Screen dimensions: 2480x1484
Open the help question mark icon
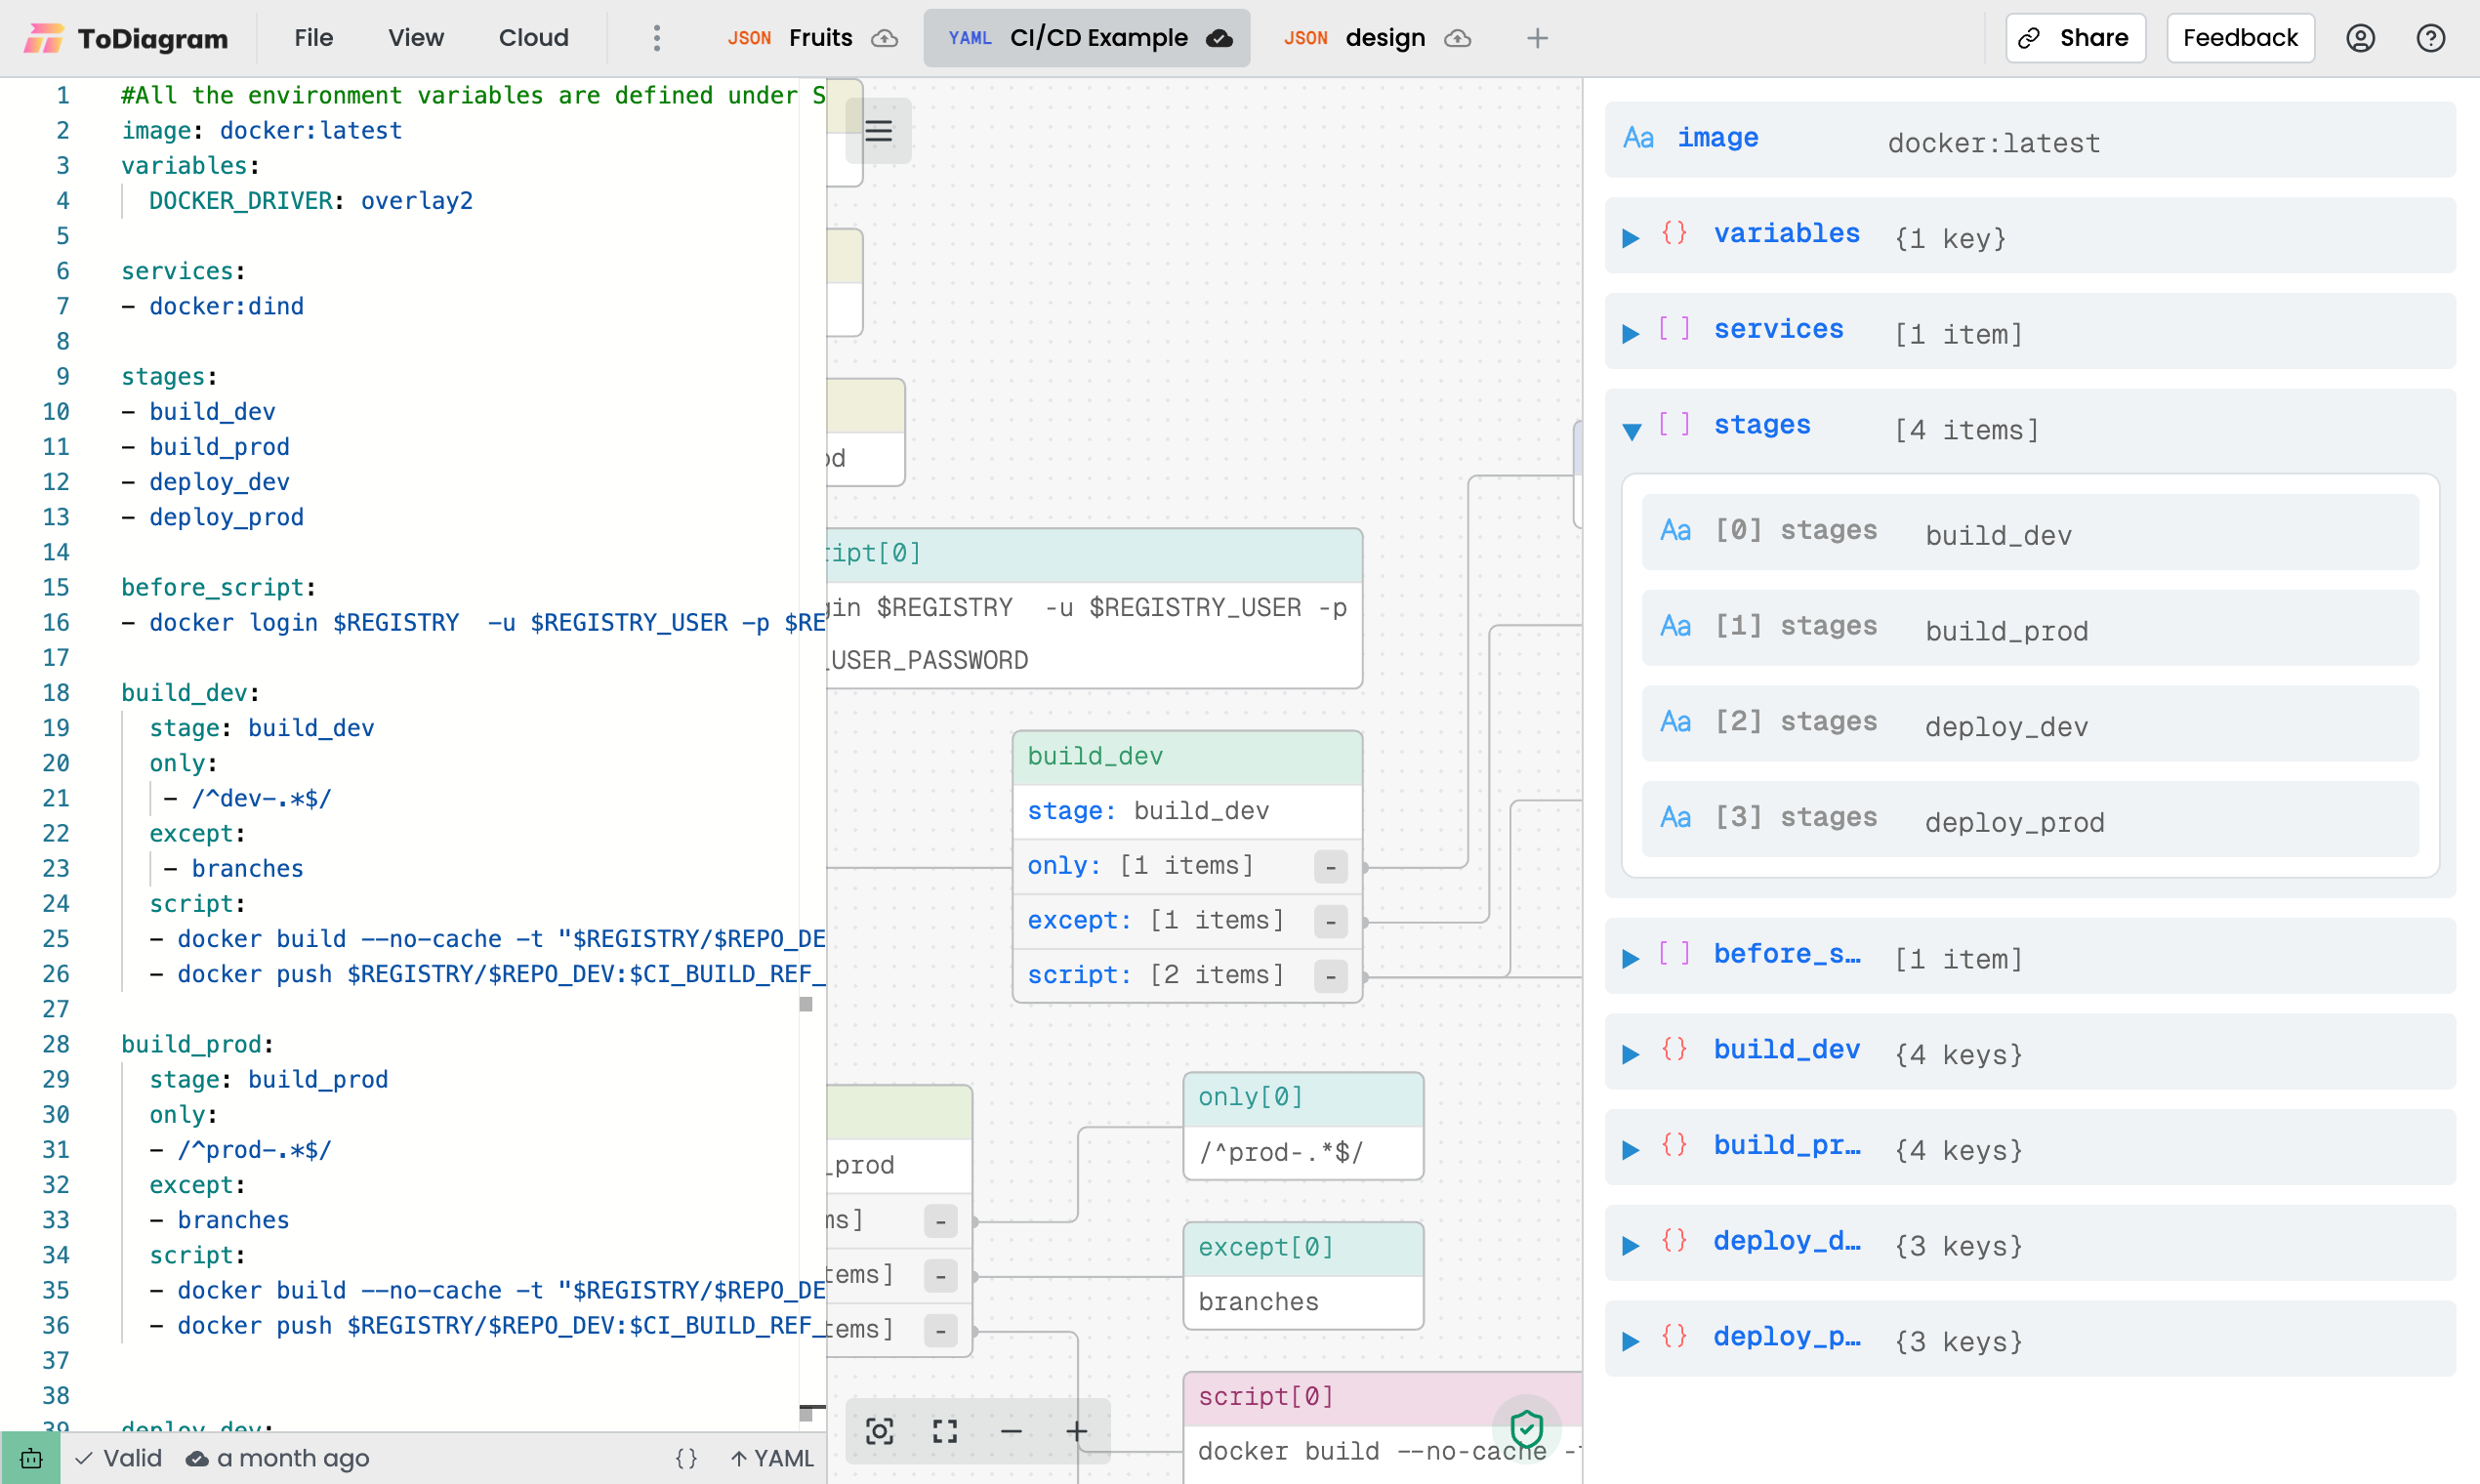point(2430,38)
